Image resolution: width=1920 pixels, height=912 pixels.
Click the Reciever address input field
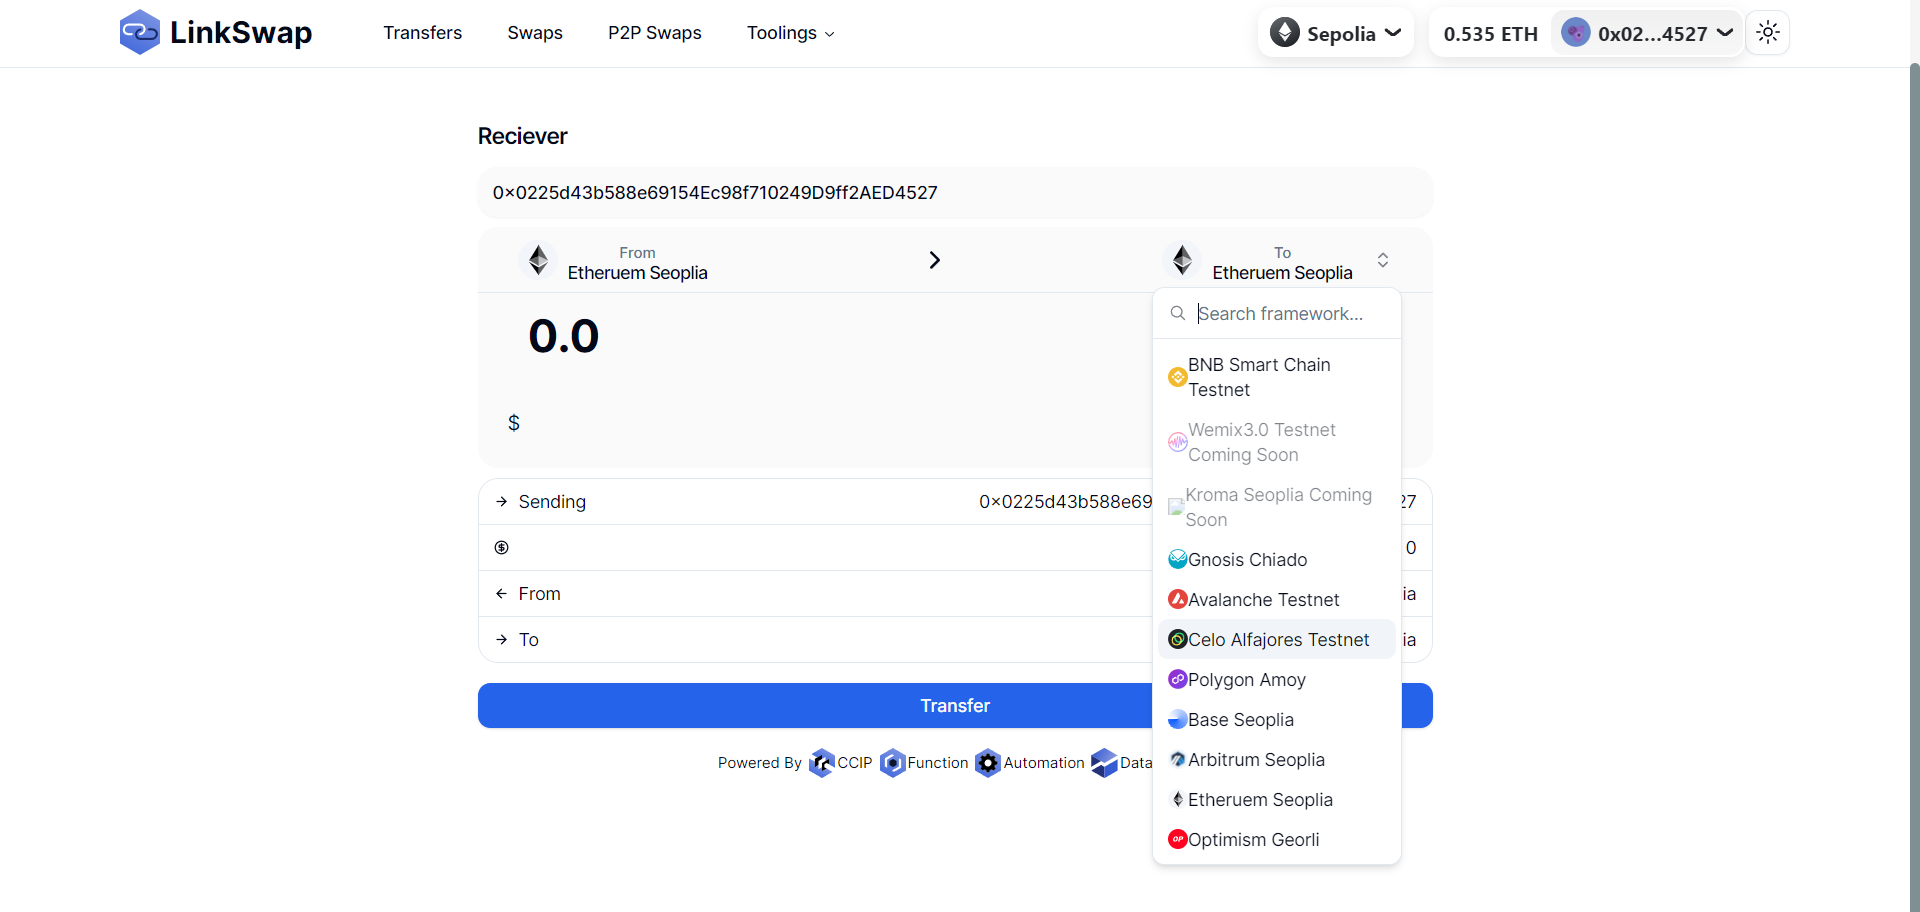955,192
